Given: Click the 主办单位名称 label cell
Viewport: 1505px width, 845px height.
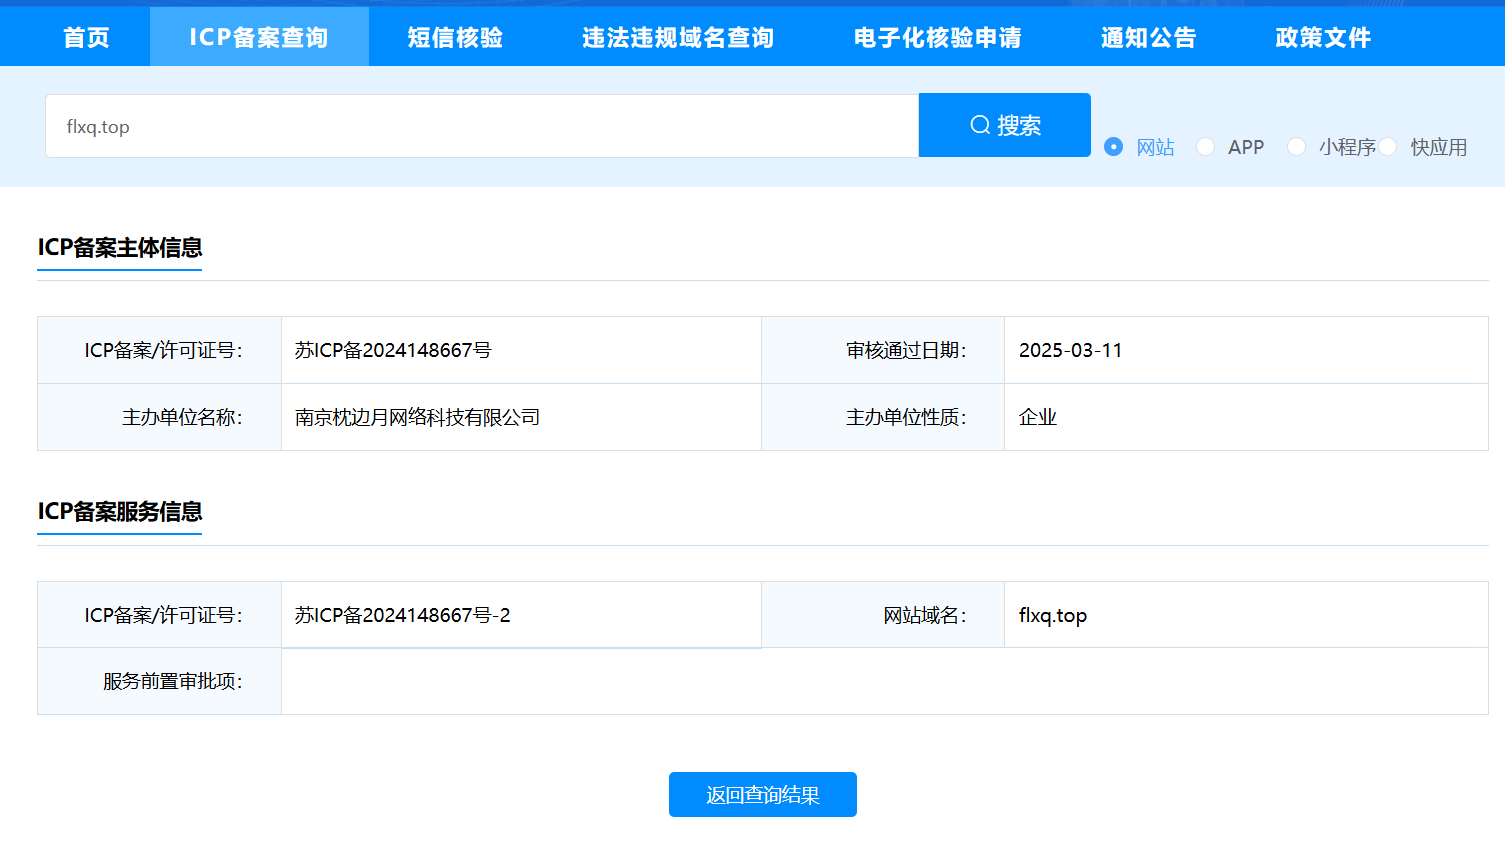Looking at the screenshot, I should (x=160, y=417).
